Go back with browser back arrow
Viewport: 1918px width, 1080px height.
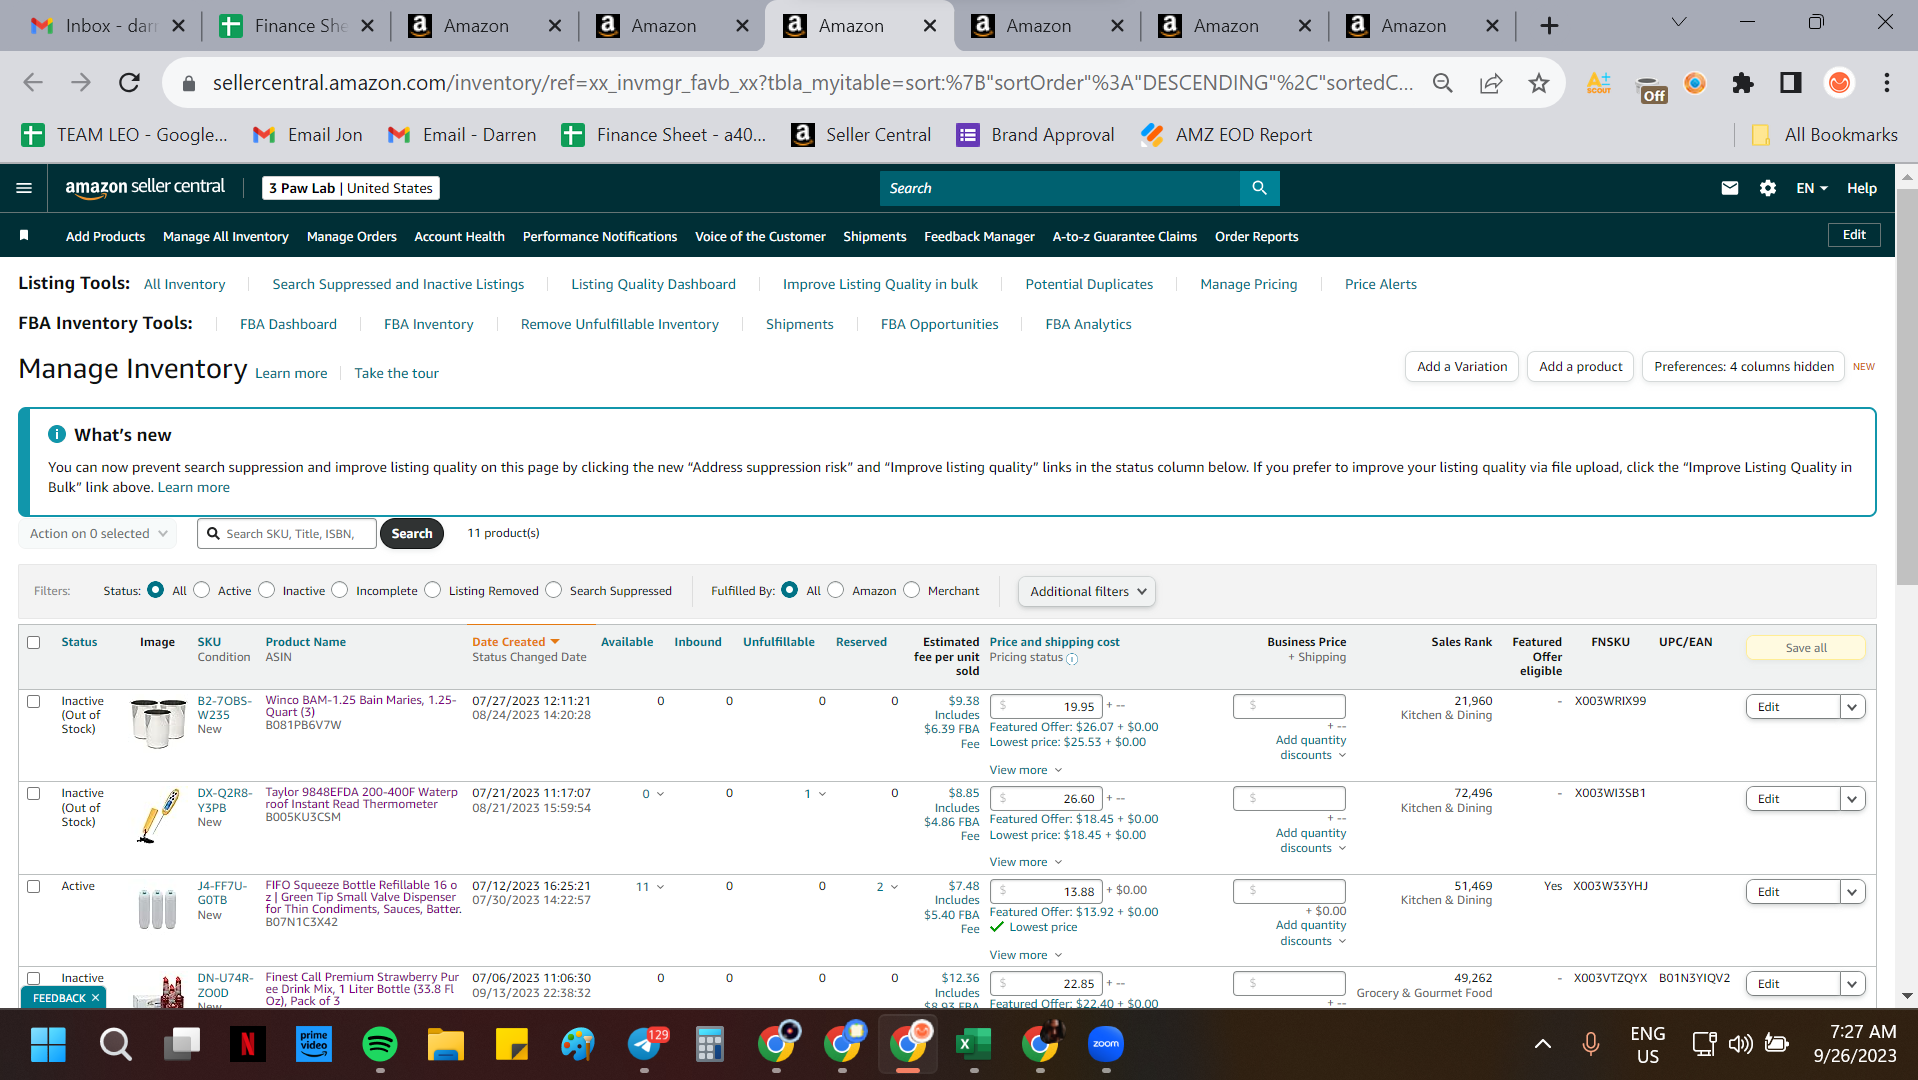(33, 83)
